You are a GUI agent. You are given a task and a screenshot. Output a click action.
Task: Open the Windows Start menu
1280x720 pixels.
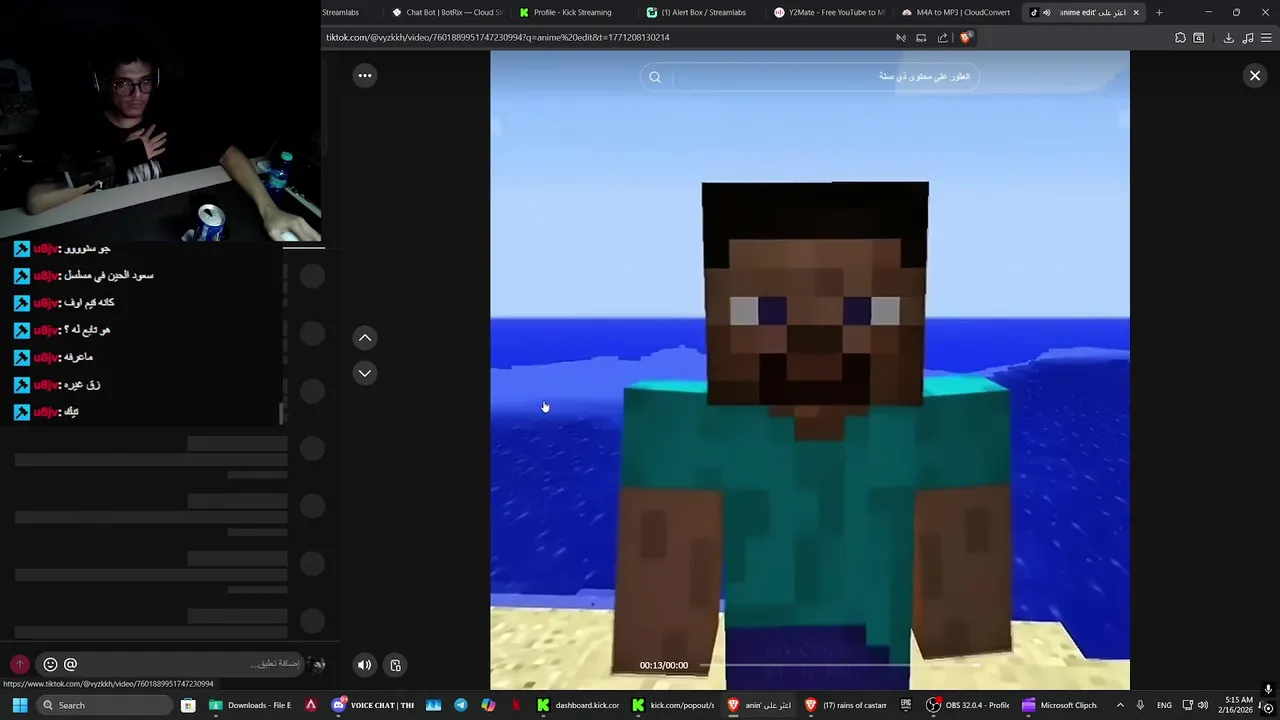click(19, 705)
